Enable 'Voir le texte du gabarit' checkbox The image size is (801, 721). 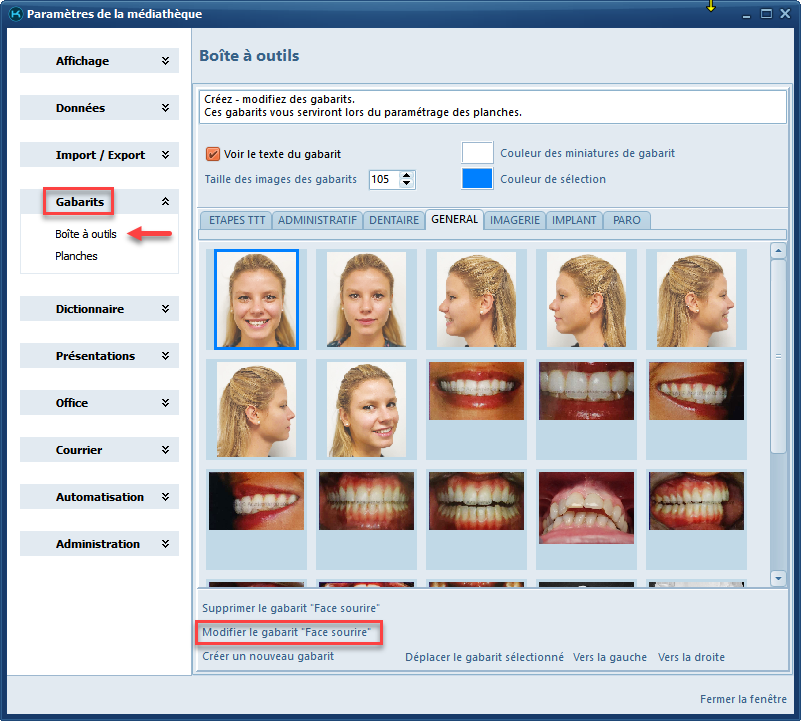click(x=212, y=154)
